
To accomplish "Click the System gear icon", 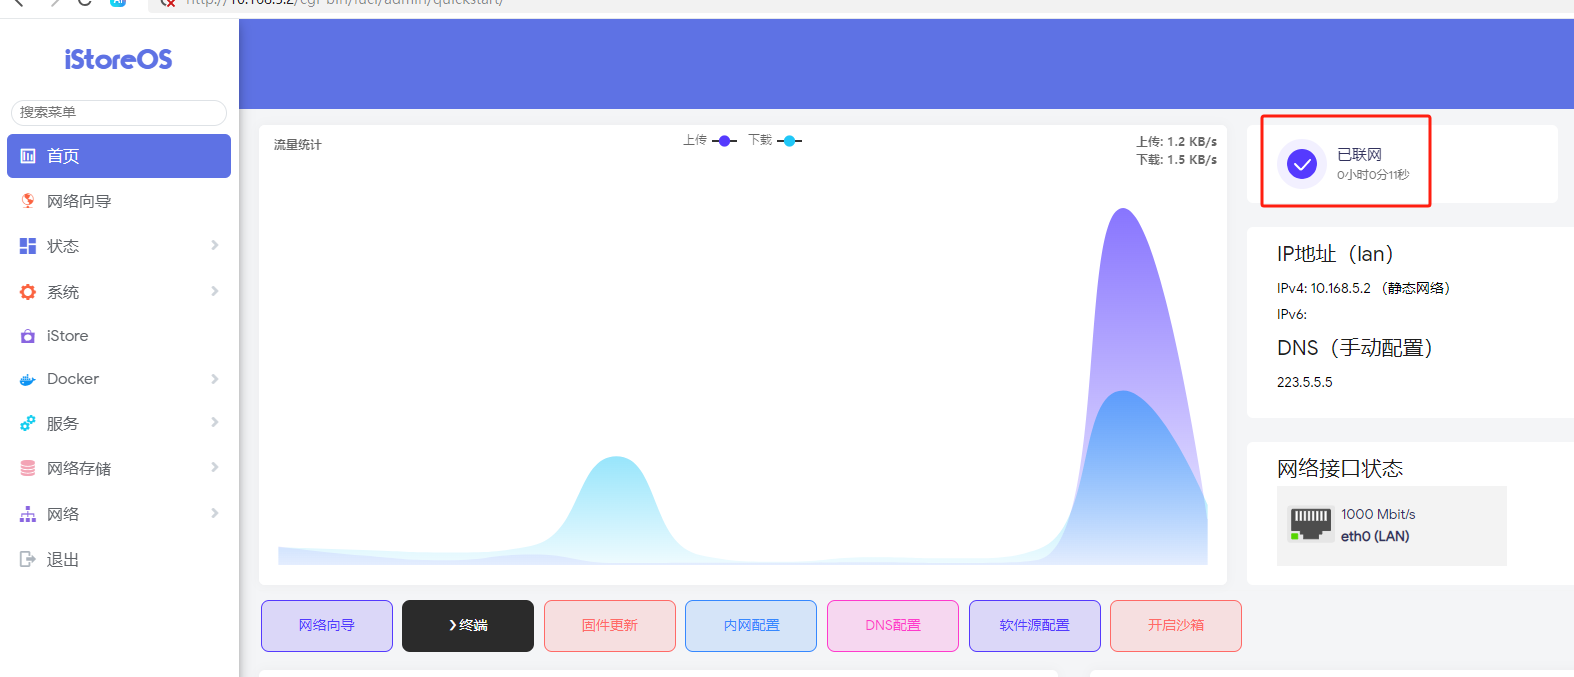I will point(28,292).
